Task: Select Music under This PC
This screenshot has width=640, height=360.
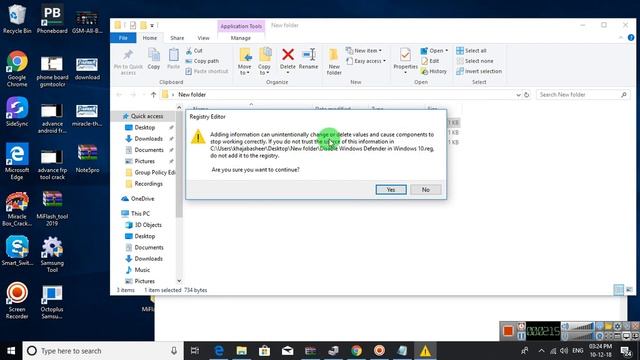Action: pos(138,270)
